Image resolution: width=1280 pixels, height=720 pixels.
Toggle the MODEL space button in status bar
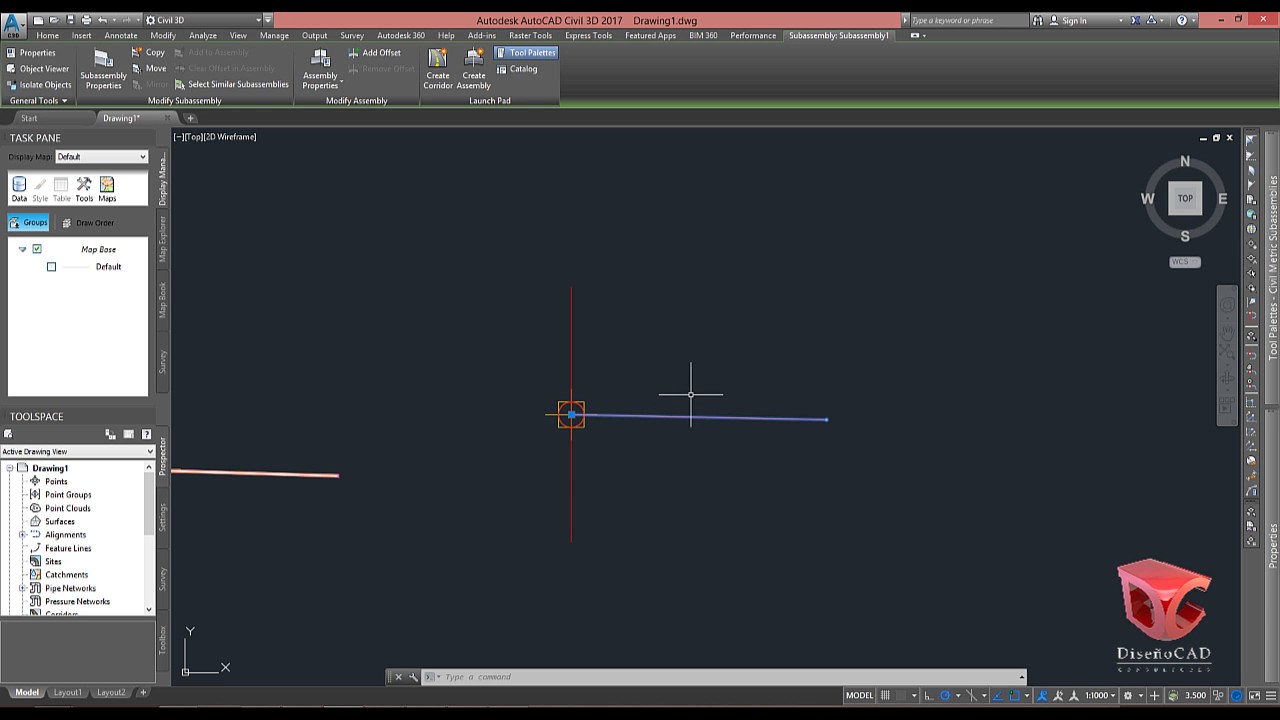click(x=859, y=695)
